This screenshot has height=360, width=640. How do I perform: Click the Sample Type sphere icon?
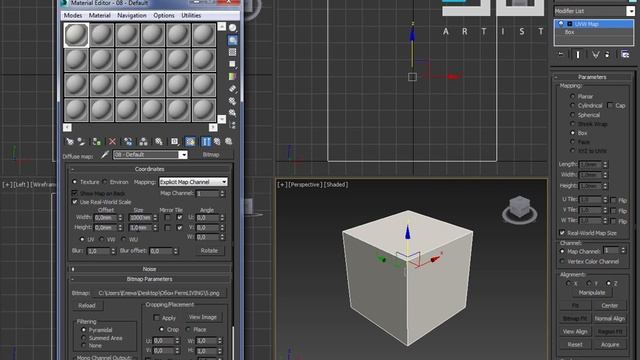click(x=233, y=28)
